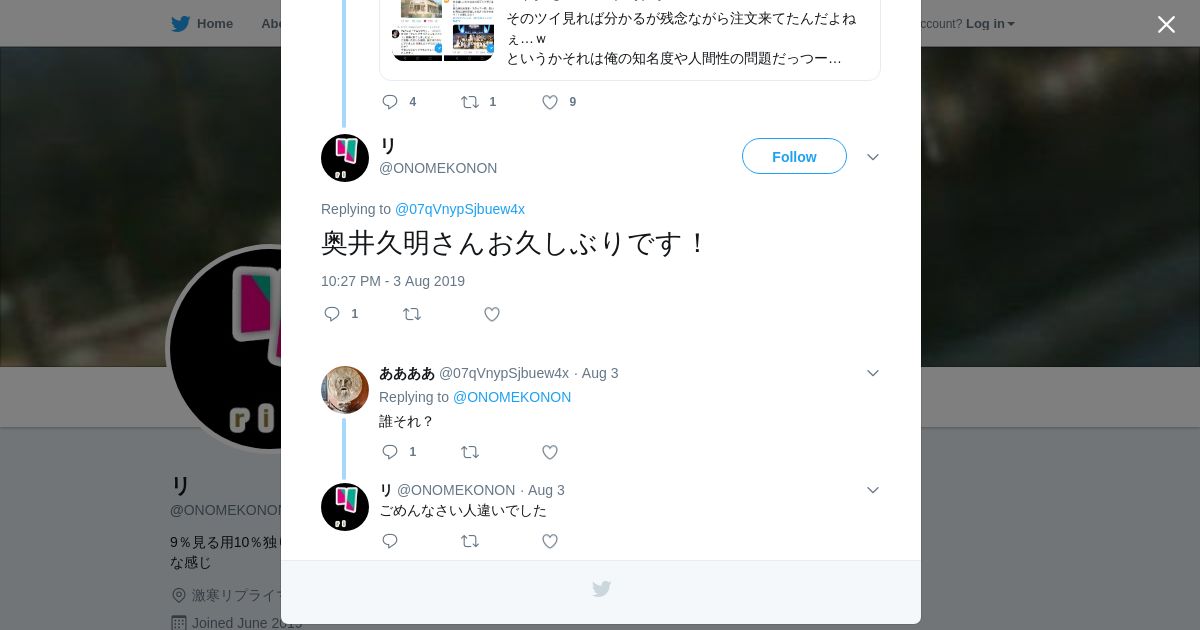Like the last tweet by リ
The height and width of the screenshot is (630, 1200).
tap(550, 541)
